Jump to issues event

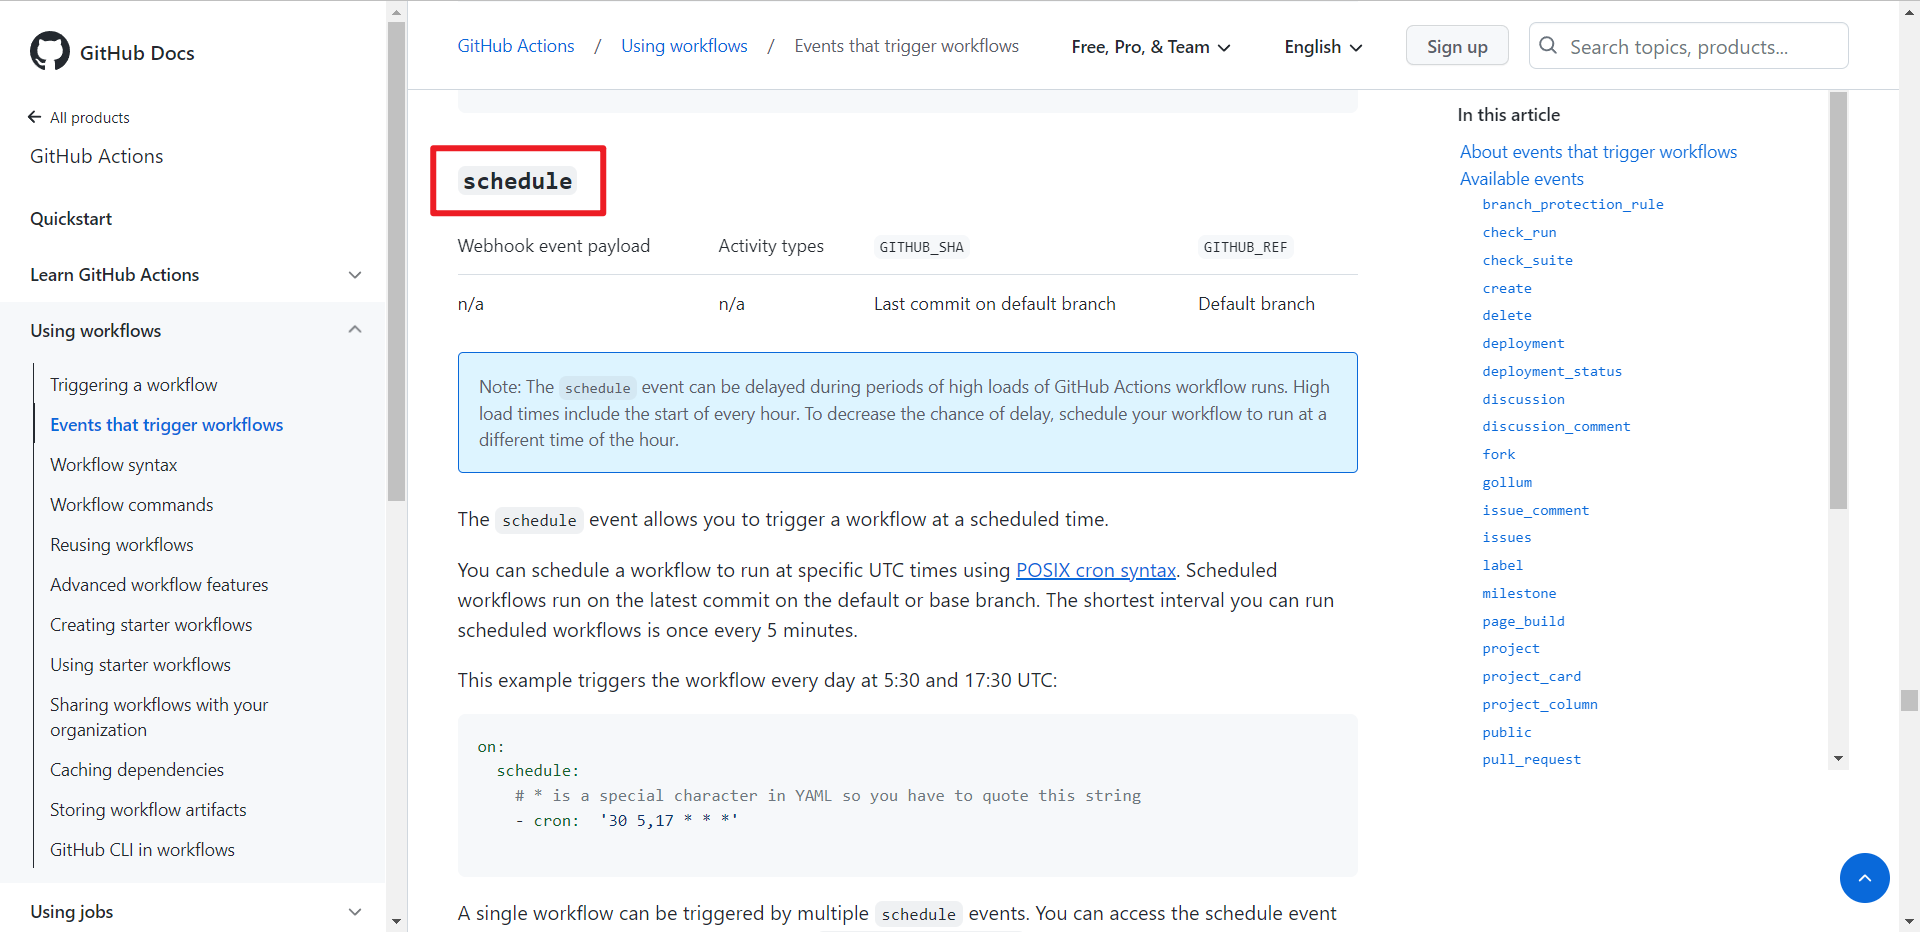(x=1507, y=537)
